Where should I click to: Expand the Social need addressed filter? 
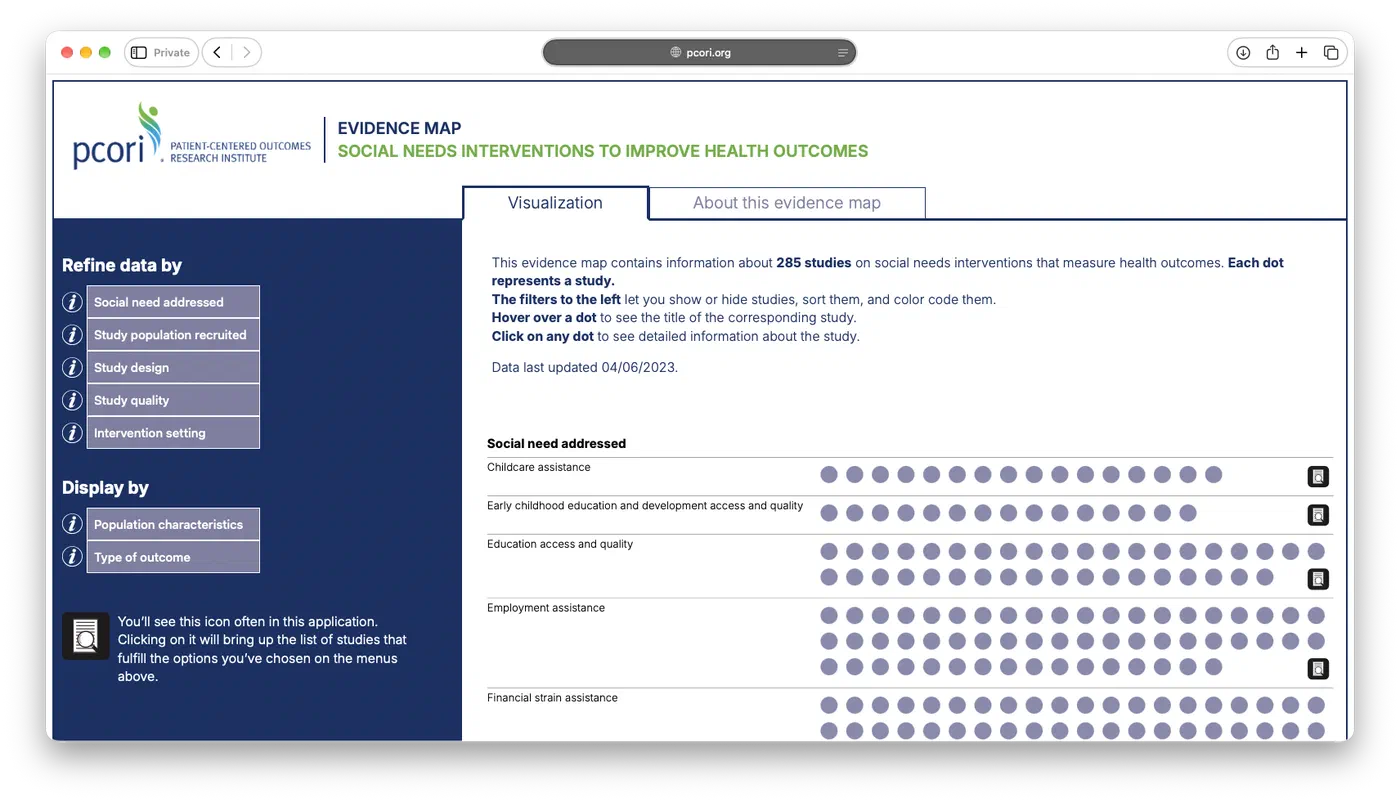[x=173, y=302]
